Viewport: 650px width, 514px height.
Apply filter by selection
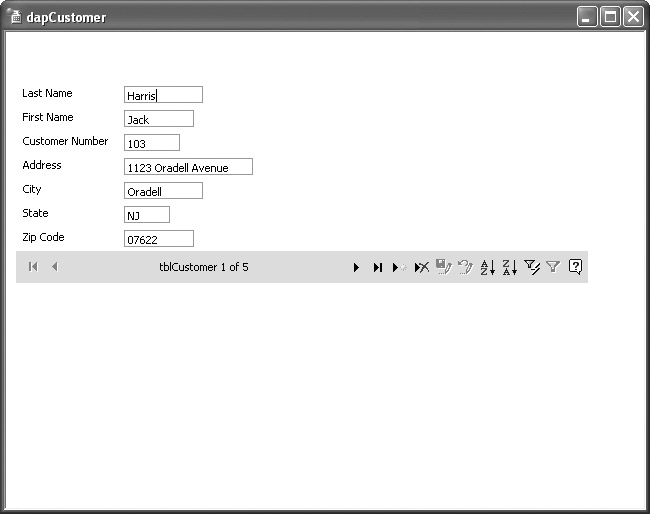pyautogui.click(x=532, y=267)
